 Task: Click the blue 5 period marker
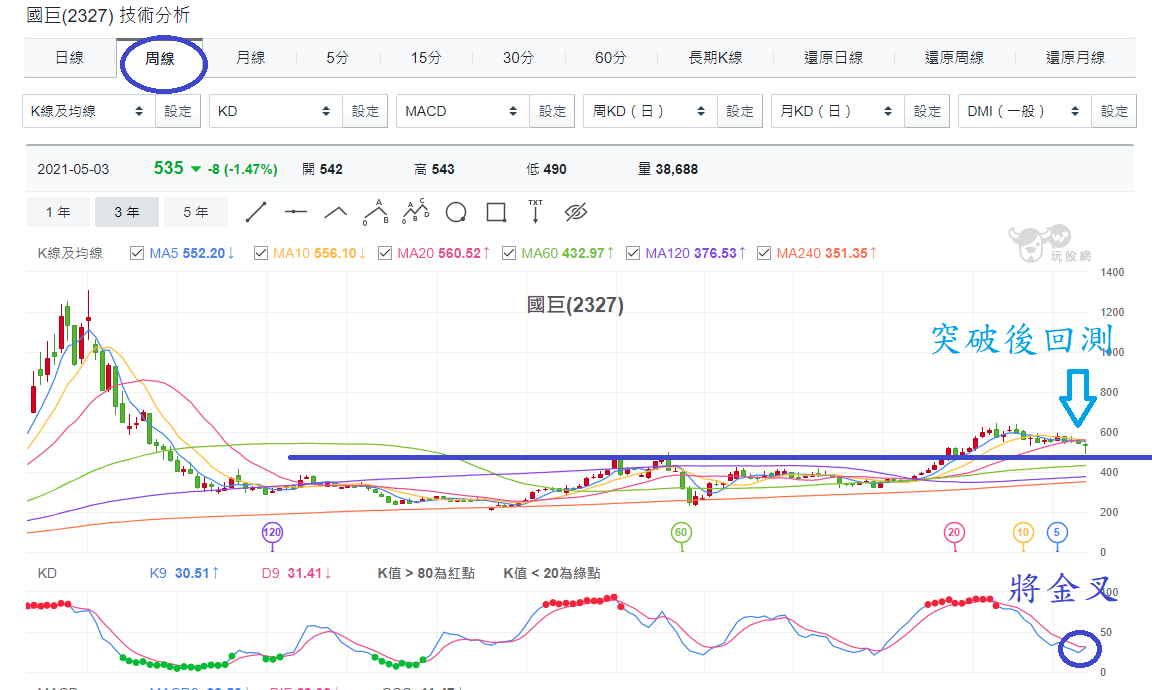click(1057, 533)
